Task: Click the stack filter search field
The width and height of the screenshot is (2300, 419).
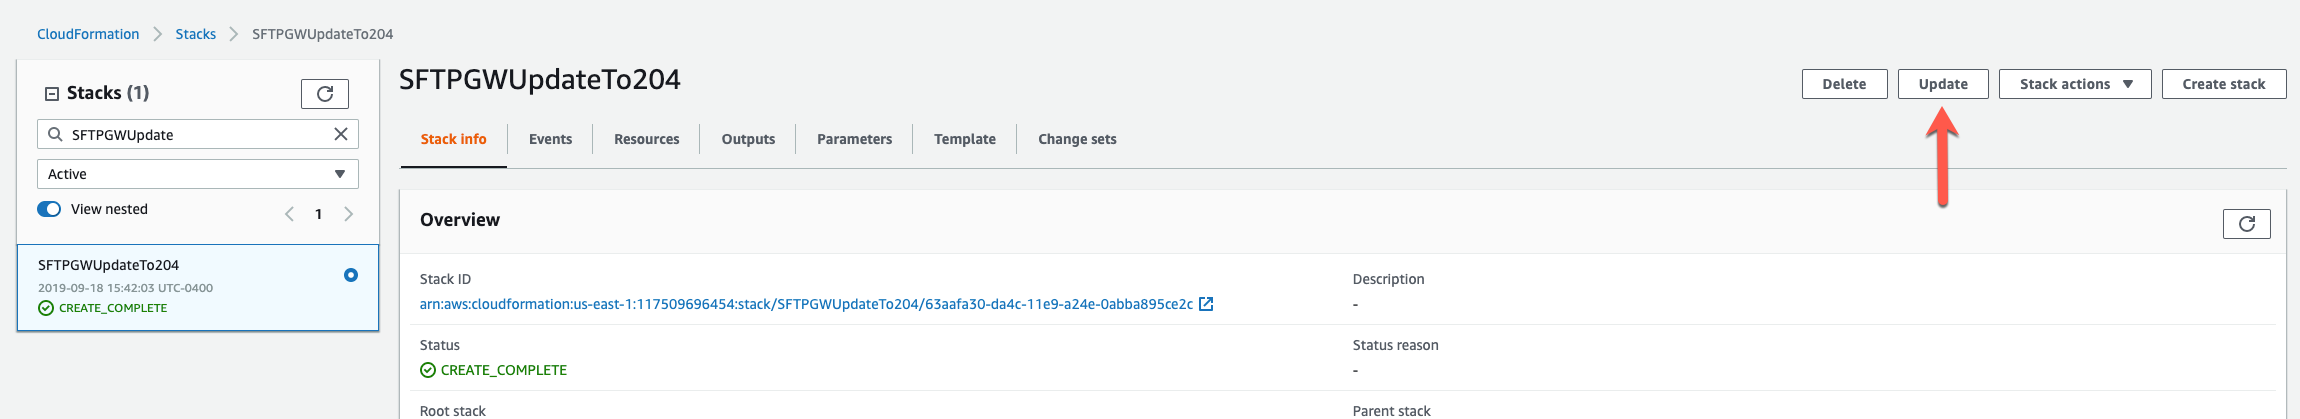Action: click(x=195, y=134)
